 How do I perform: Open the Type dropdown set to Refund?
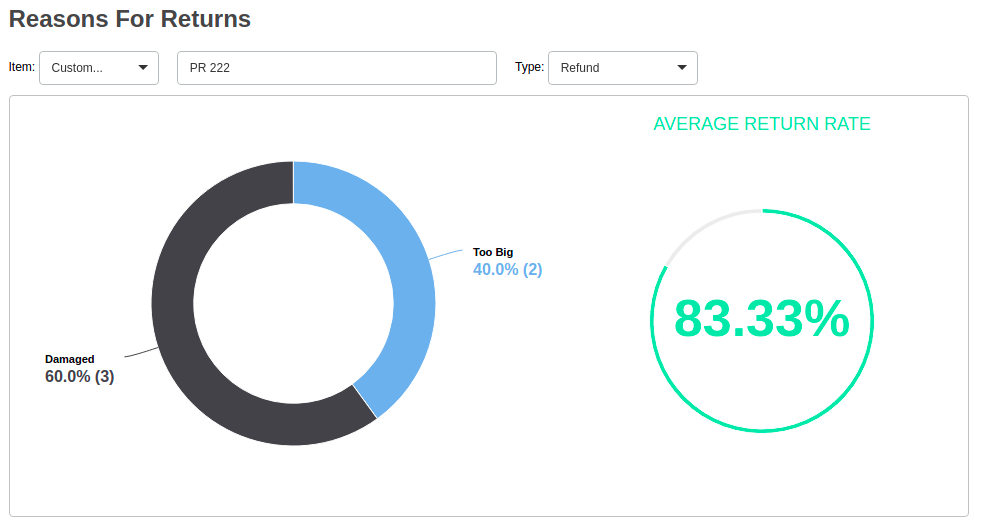[623, 68]
